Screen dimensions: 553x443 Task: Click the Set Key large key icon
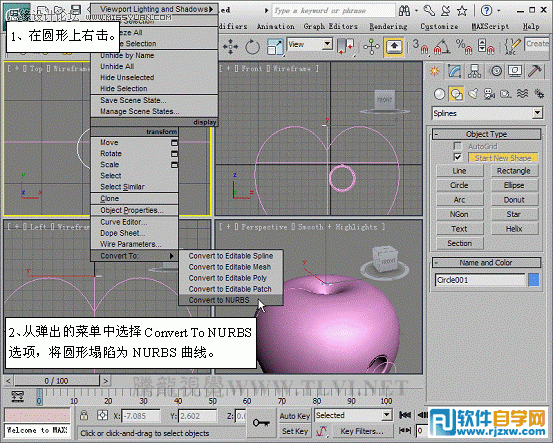point(261,423)
